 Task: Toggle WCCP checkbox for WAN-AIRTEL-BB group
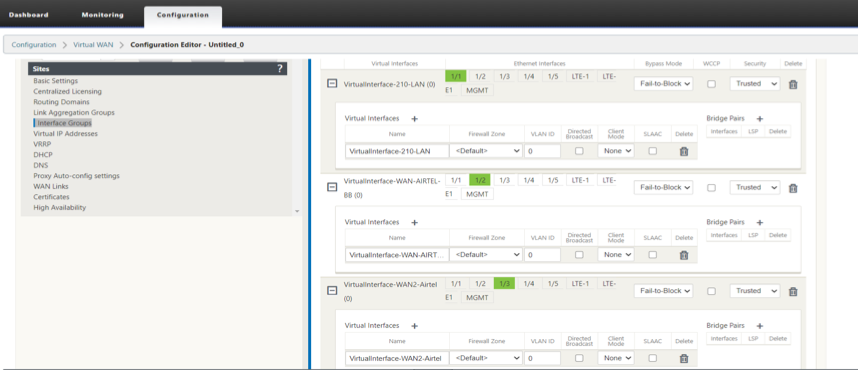[712, 188]
